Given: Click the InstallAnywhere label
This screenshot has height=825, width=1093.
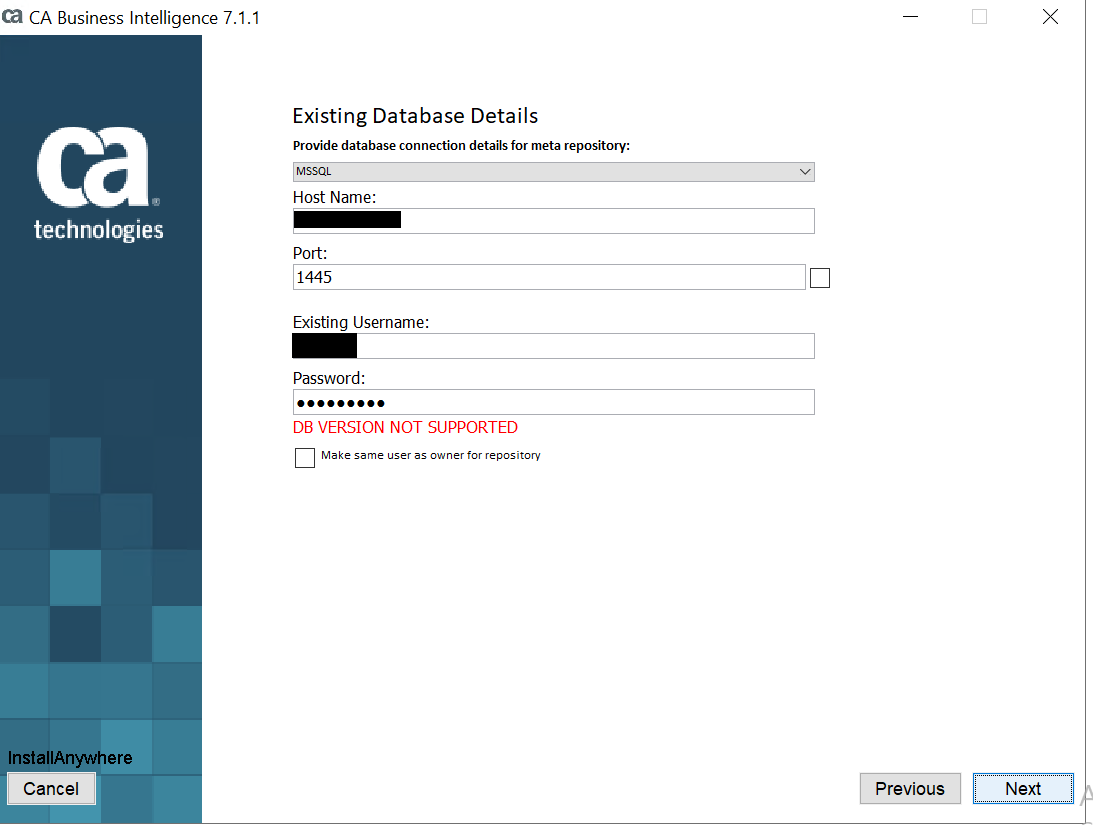Looking at the screenshot, I should pos(70,757).
